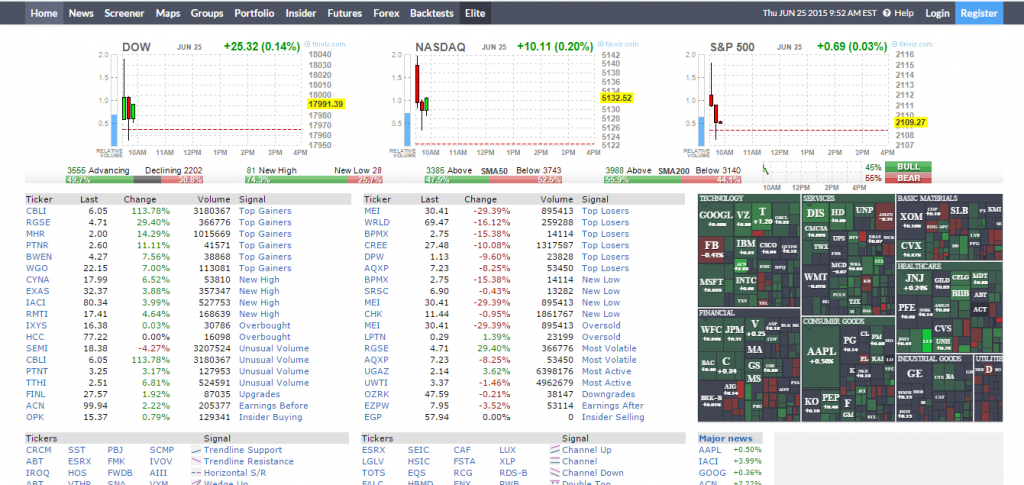Click the Help question mark icon

coord(887,13)
